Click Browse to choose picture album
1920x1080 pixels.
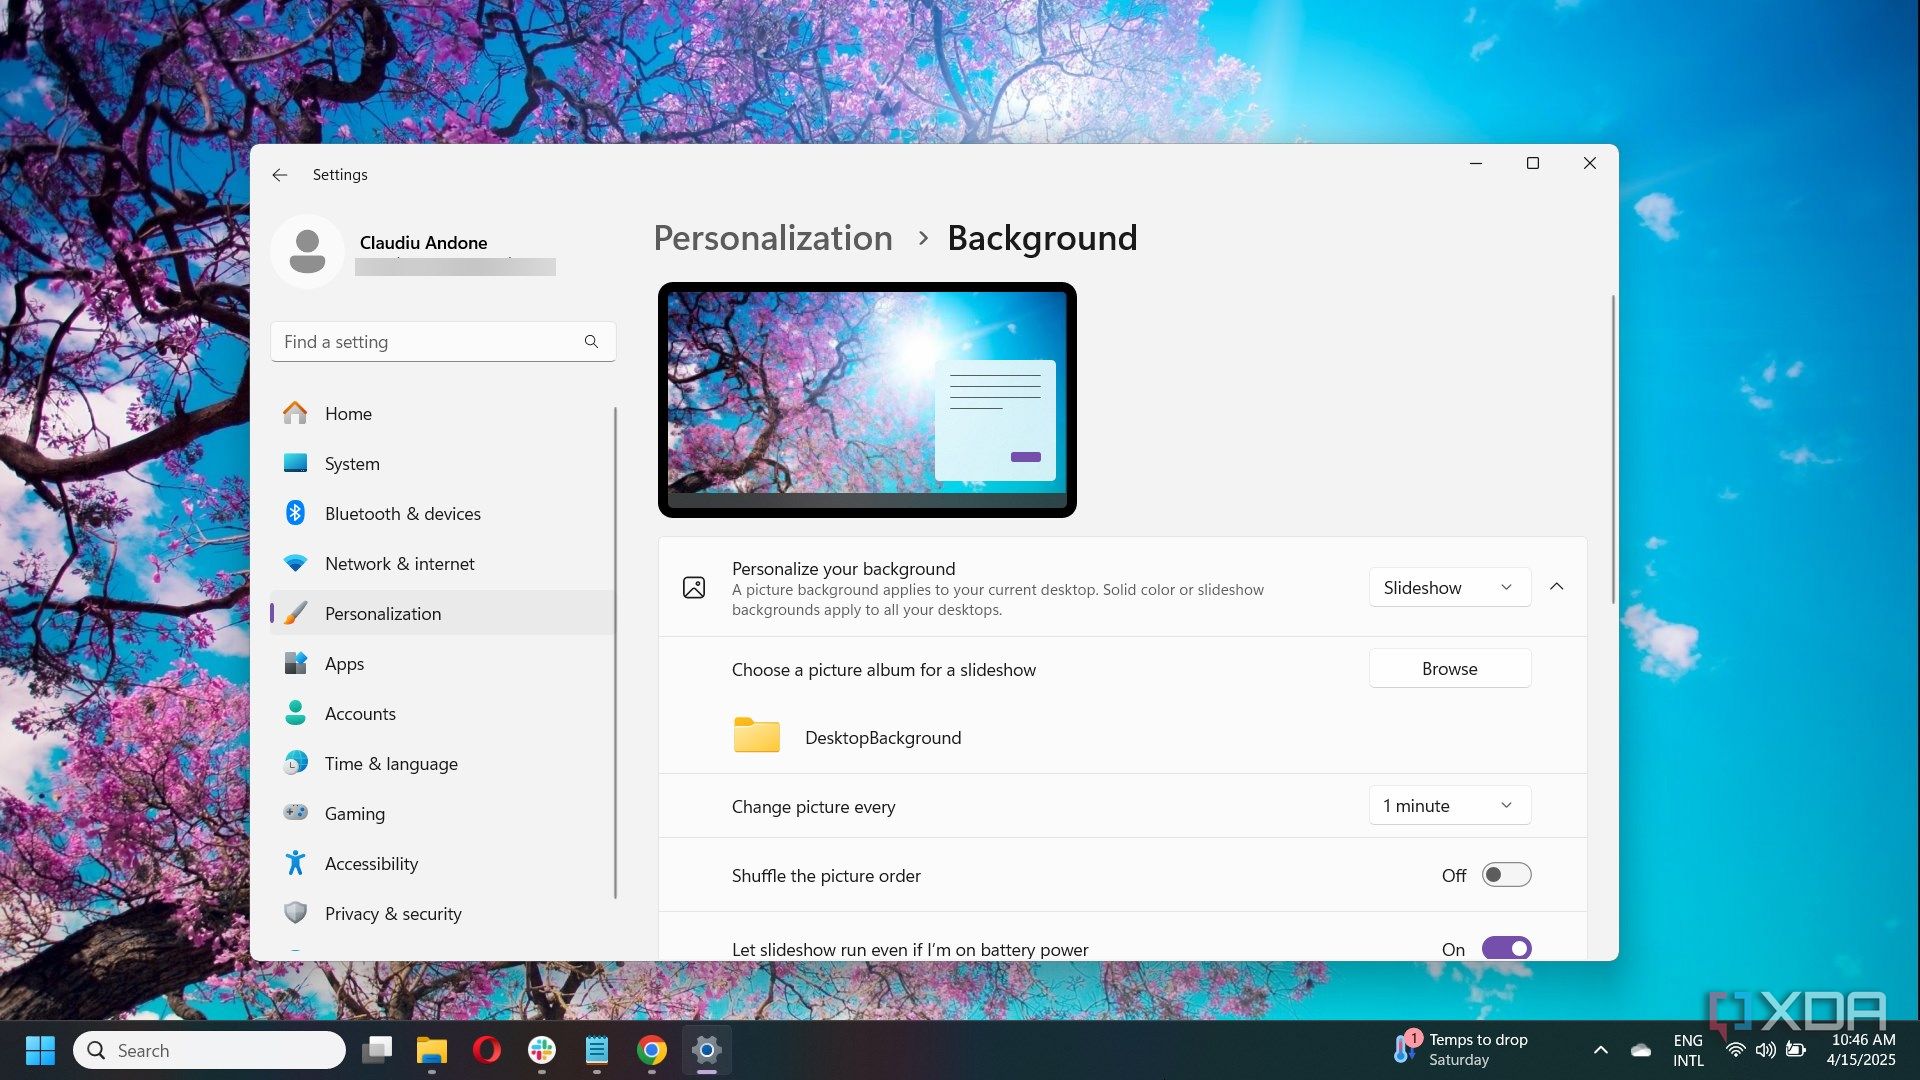point(1449,669)
